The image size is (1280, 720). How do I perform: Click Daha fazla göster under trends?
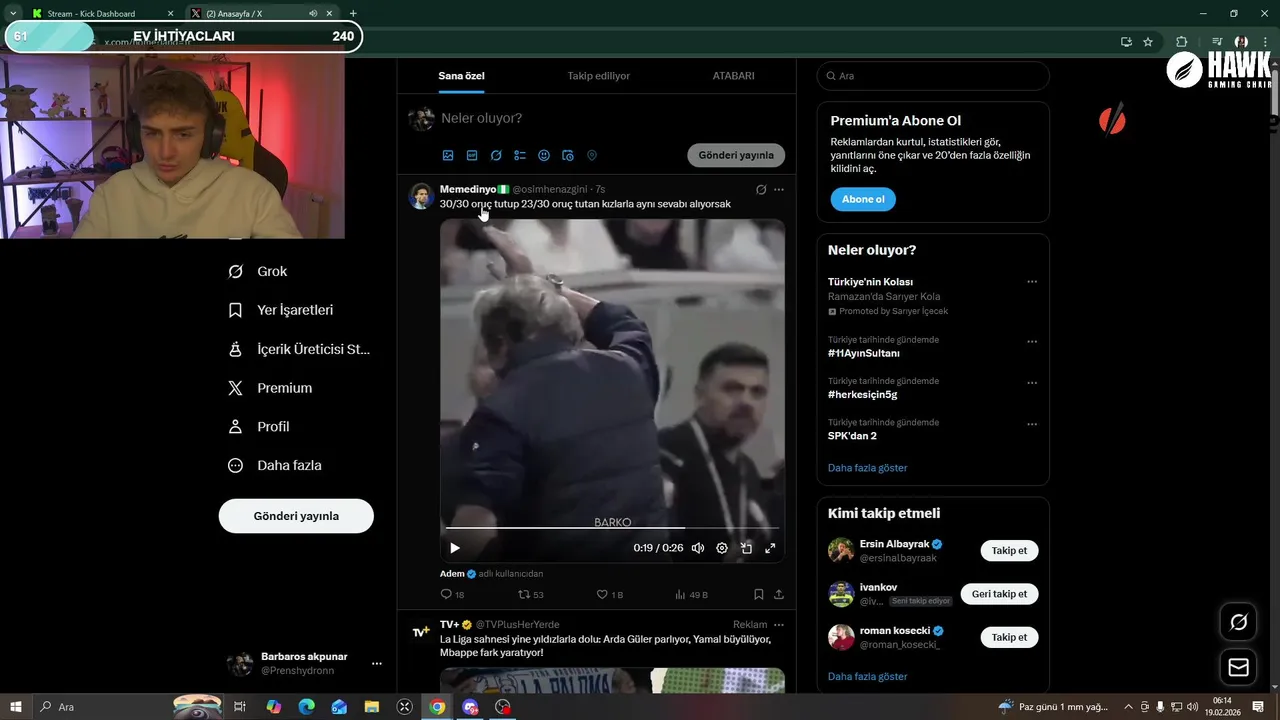click(x=867, y=468)
